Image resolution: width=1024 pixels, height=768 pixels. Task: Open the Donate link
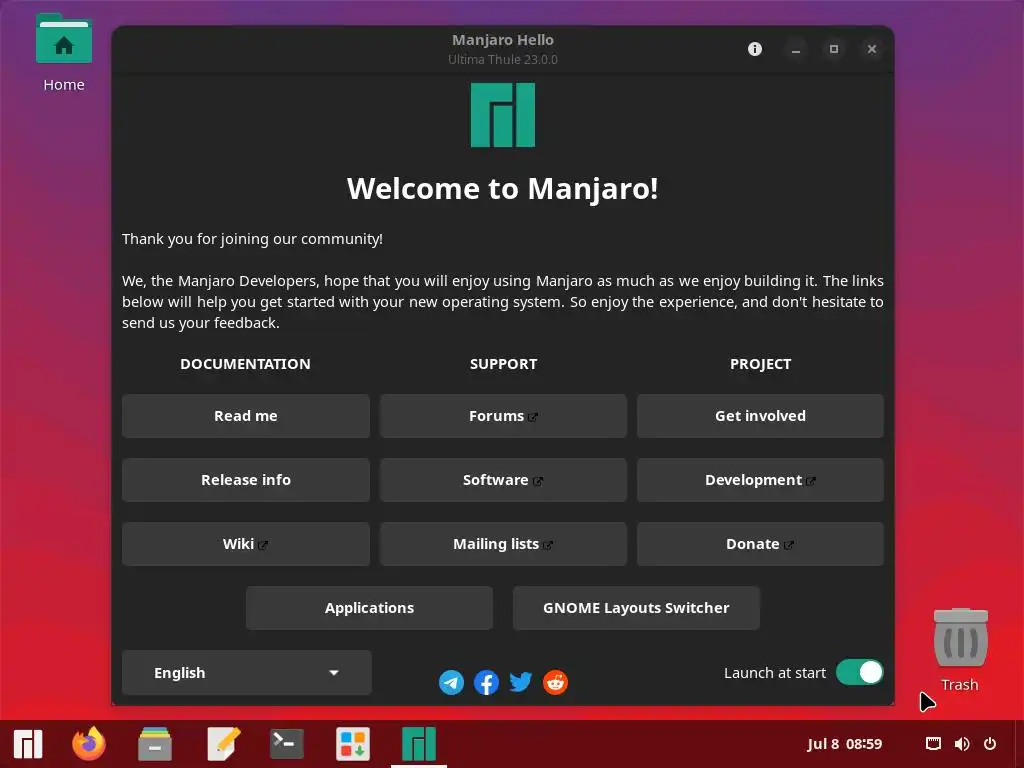[760, 544]
